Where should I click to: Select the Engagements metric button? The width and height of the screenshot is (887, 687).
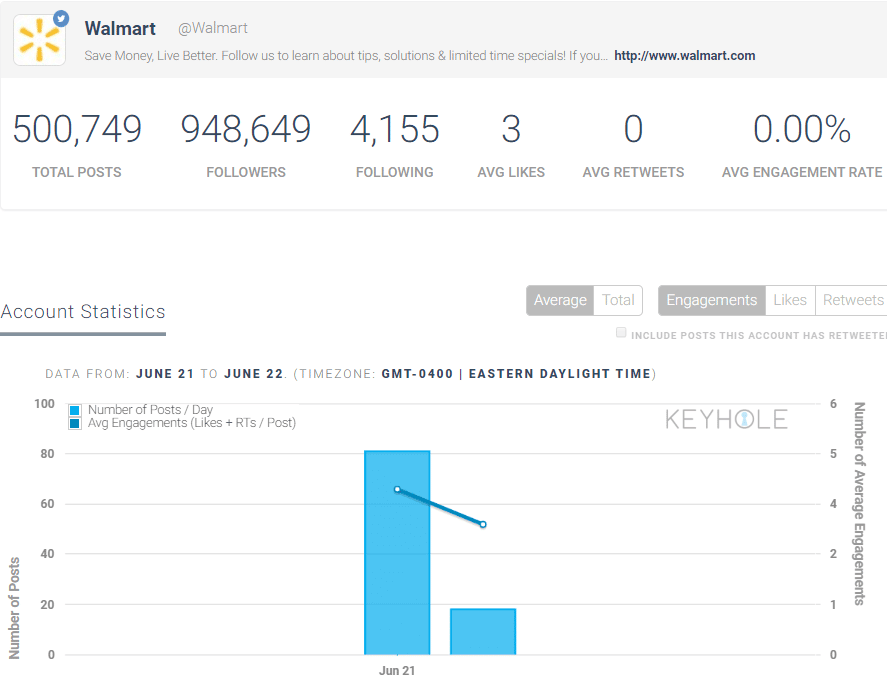[711, 300]
